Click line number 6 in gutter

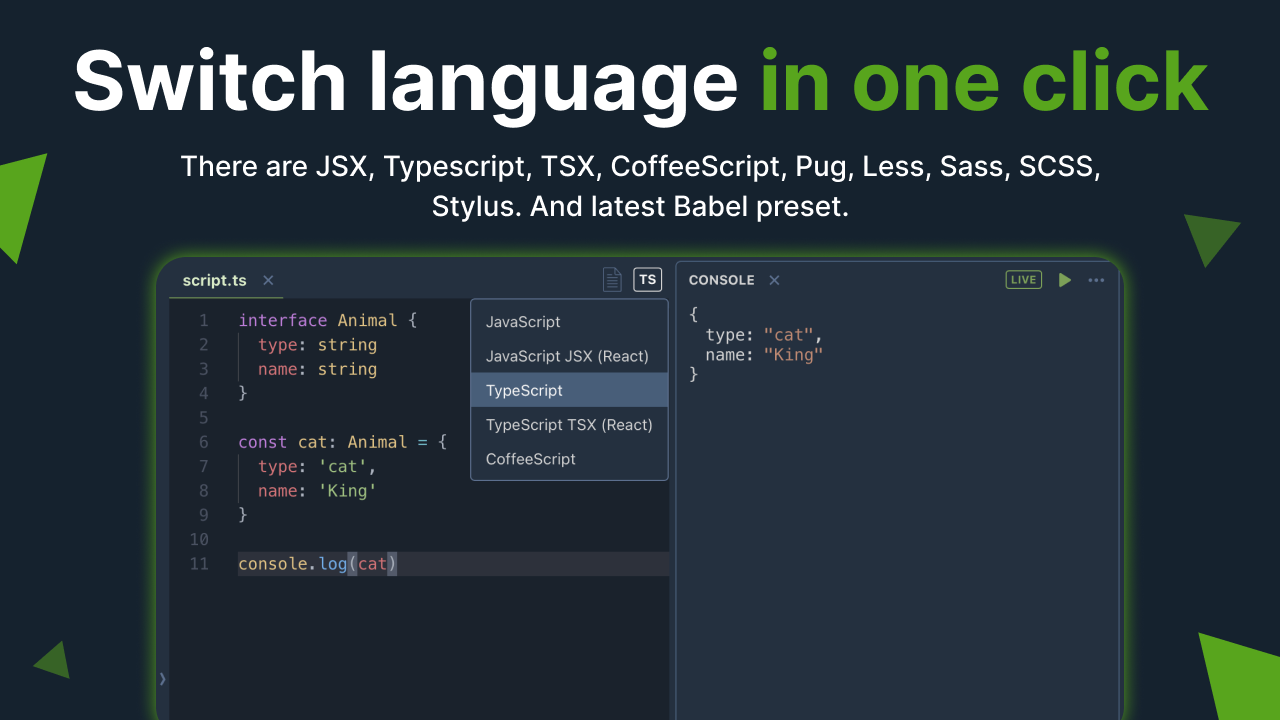(203, 442)
